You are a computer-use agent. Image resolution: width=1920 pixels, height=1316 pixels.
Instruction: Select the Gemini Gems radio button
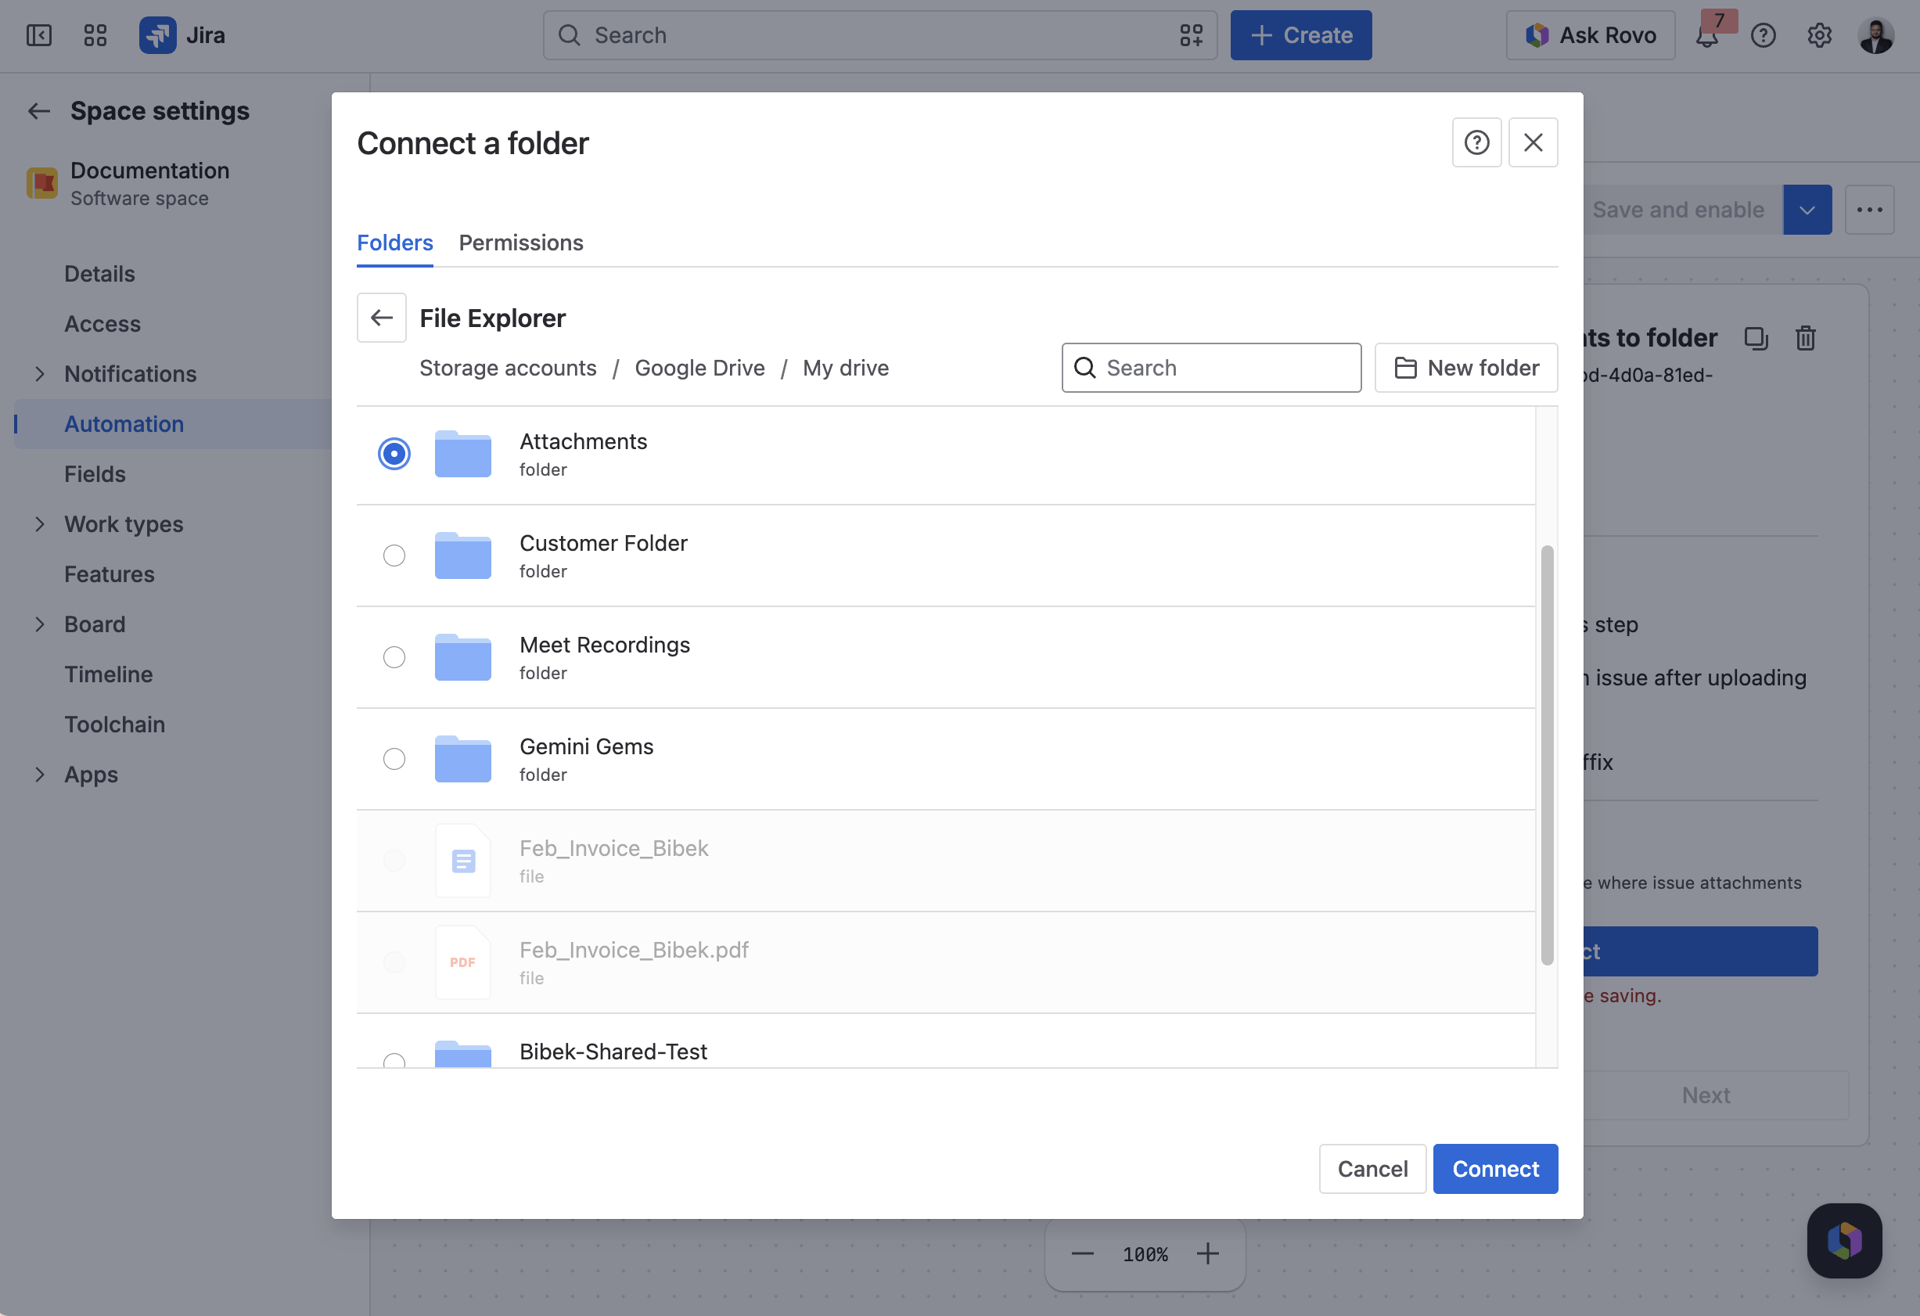[x=394, y=759]
